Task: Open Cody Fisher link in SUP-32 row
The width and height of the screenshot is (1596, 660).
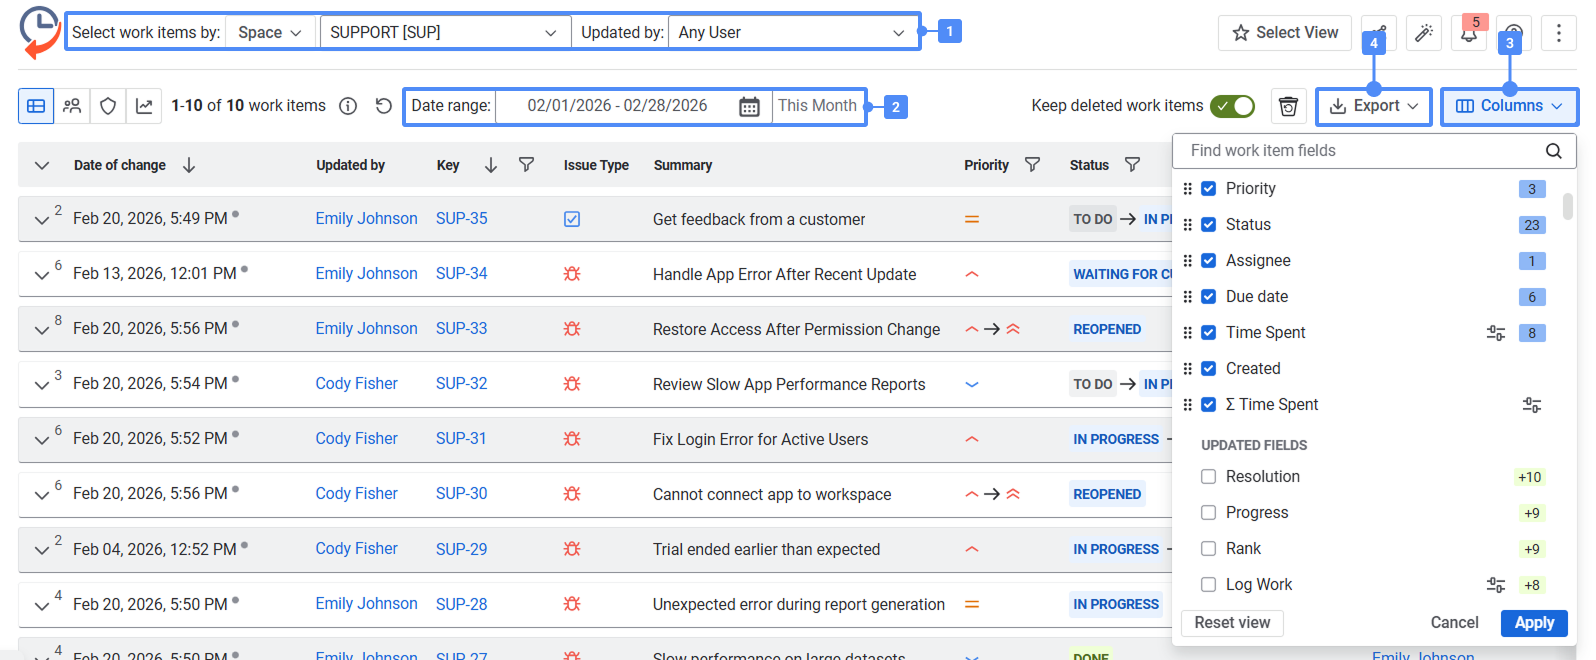Action: click(x=356, y=384)
